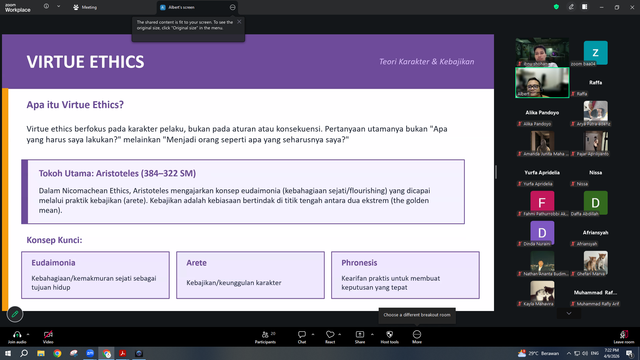Open Zoom app icon in taskbar
640x360 pixels.
click(x=90, y=353)
